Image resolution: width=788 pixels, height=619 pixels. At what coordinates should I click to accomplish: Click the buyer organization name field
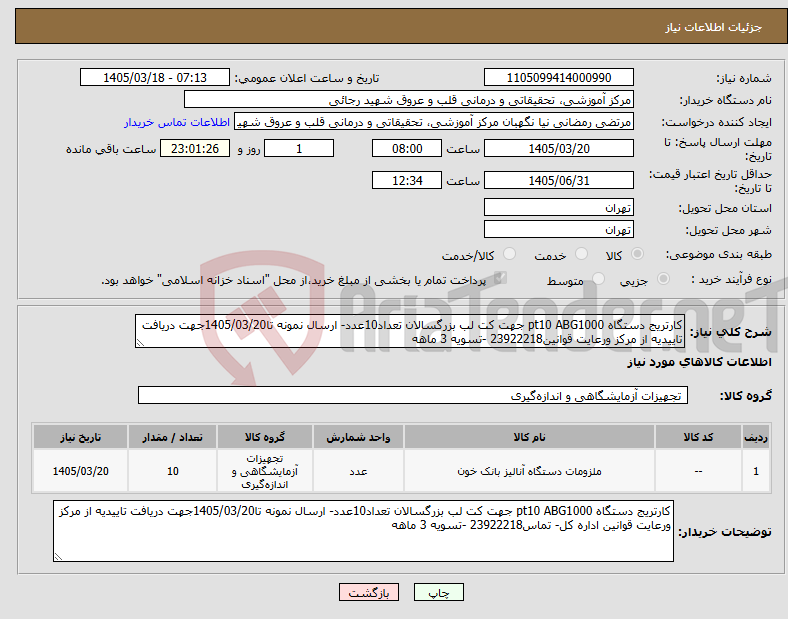pos(409,99)
